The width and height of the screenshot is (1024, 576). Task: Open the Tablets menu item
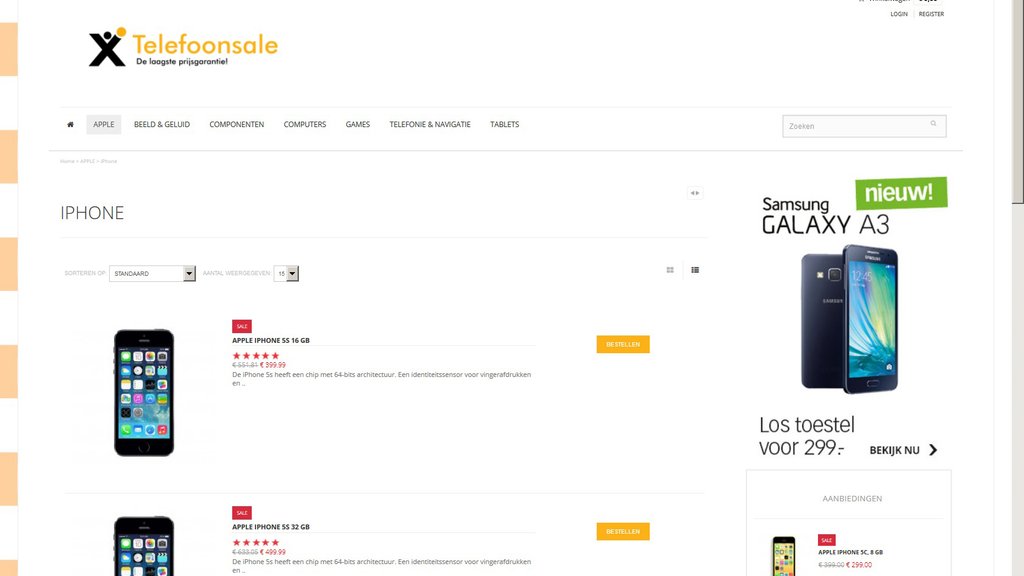[x=505, y=124]
